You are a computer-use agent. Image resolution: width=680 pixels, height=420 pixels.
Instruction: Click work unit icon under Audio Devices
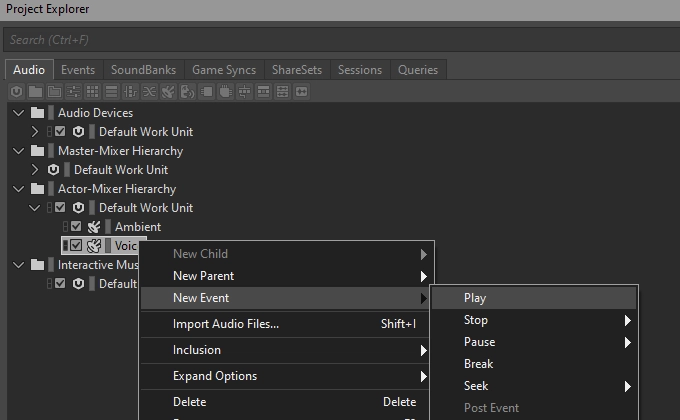pyautogui.click(x=78, y=131)
